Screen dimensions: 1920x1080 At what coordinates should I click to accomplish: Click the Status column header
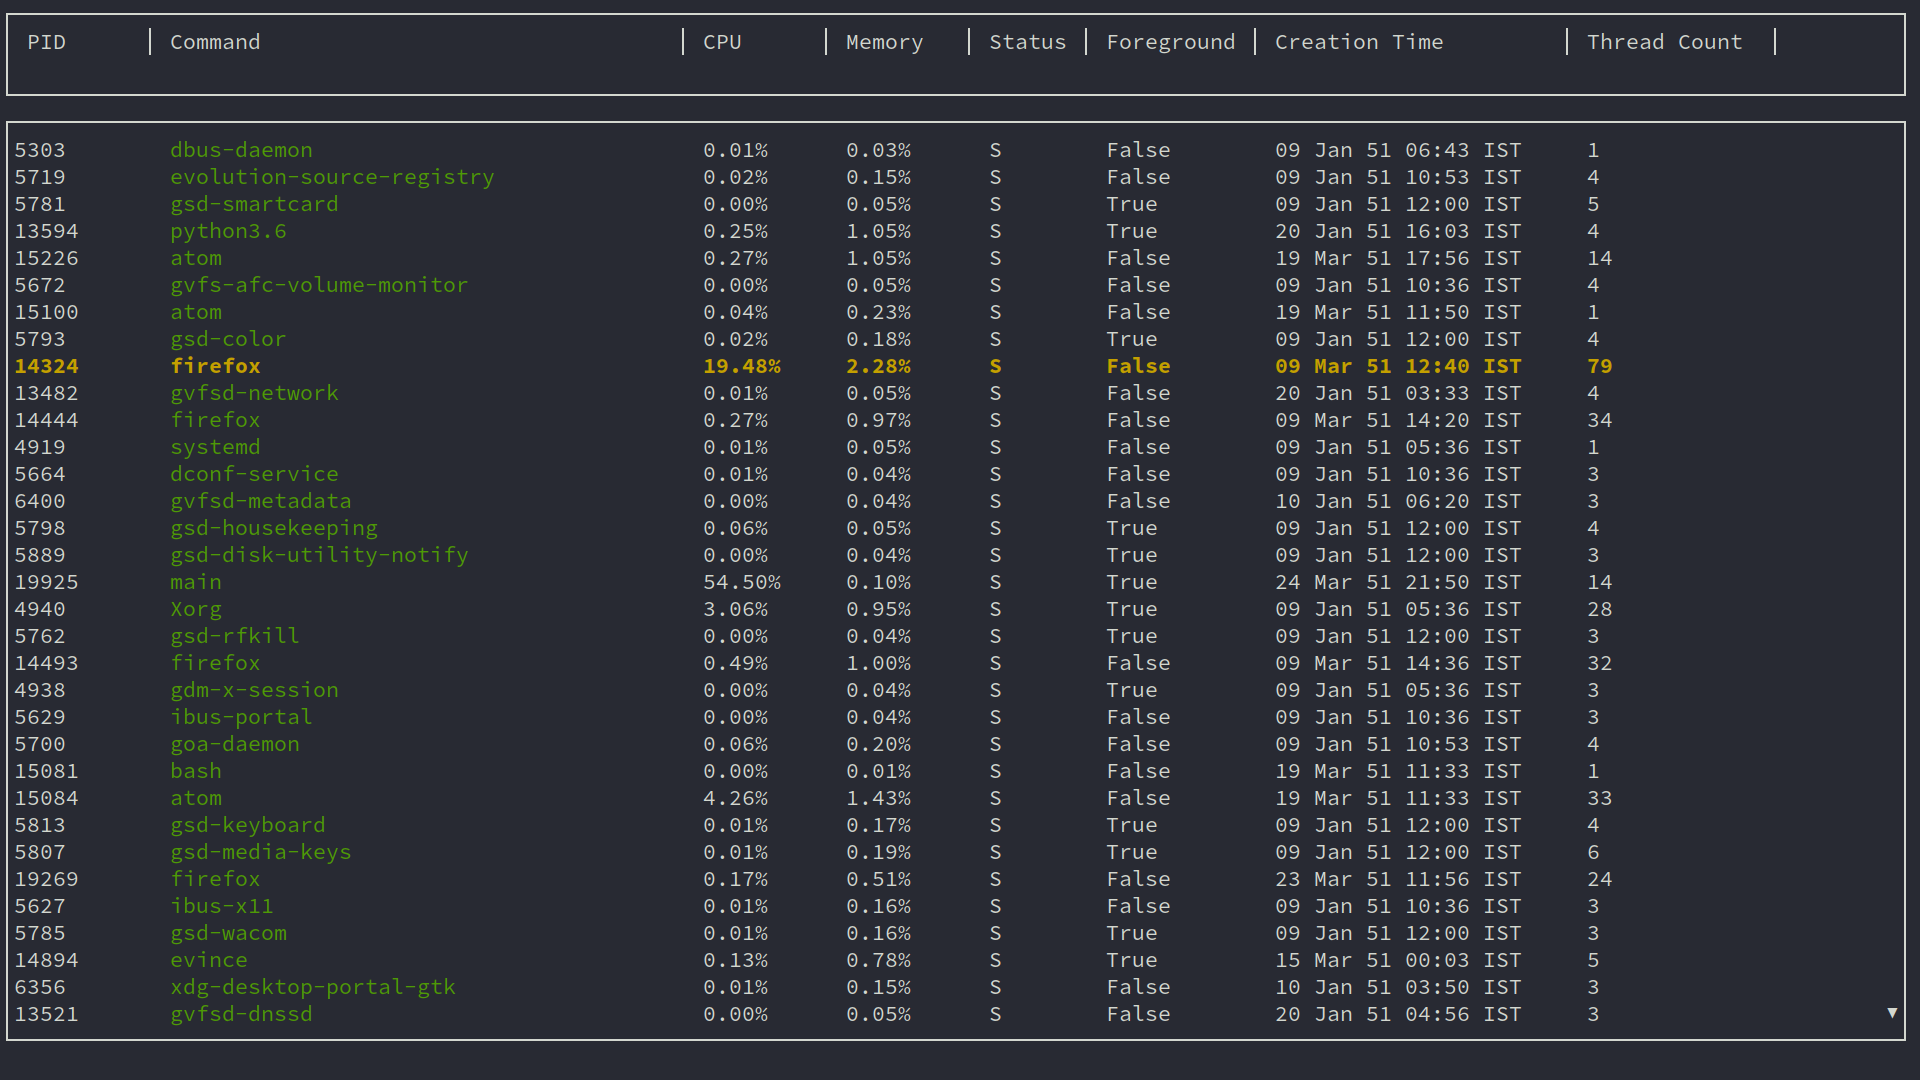tap(1027, 42)
